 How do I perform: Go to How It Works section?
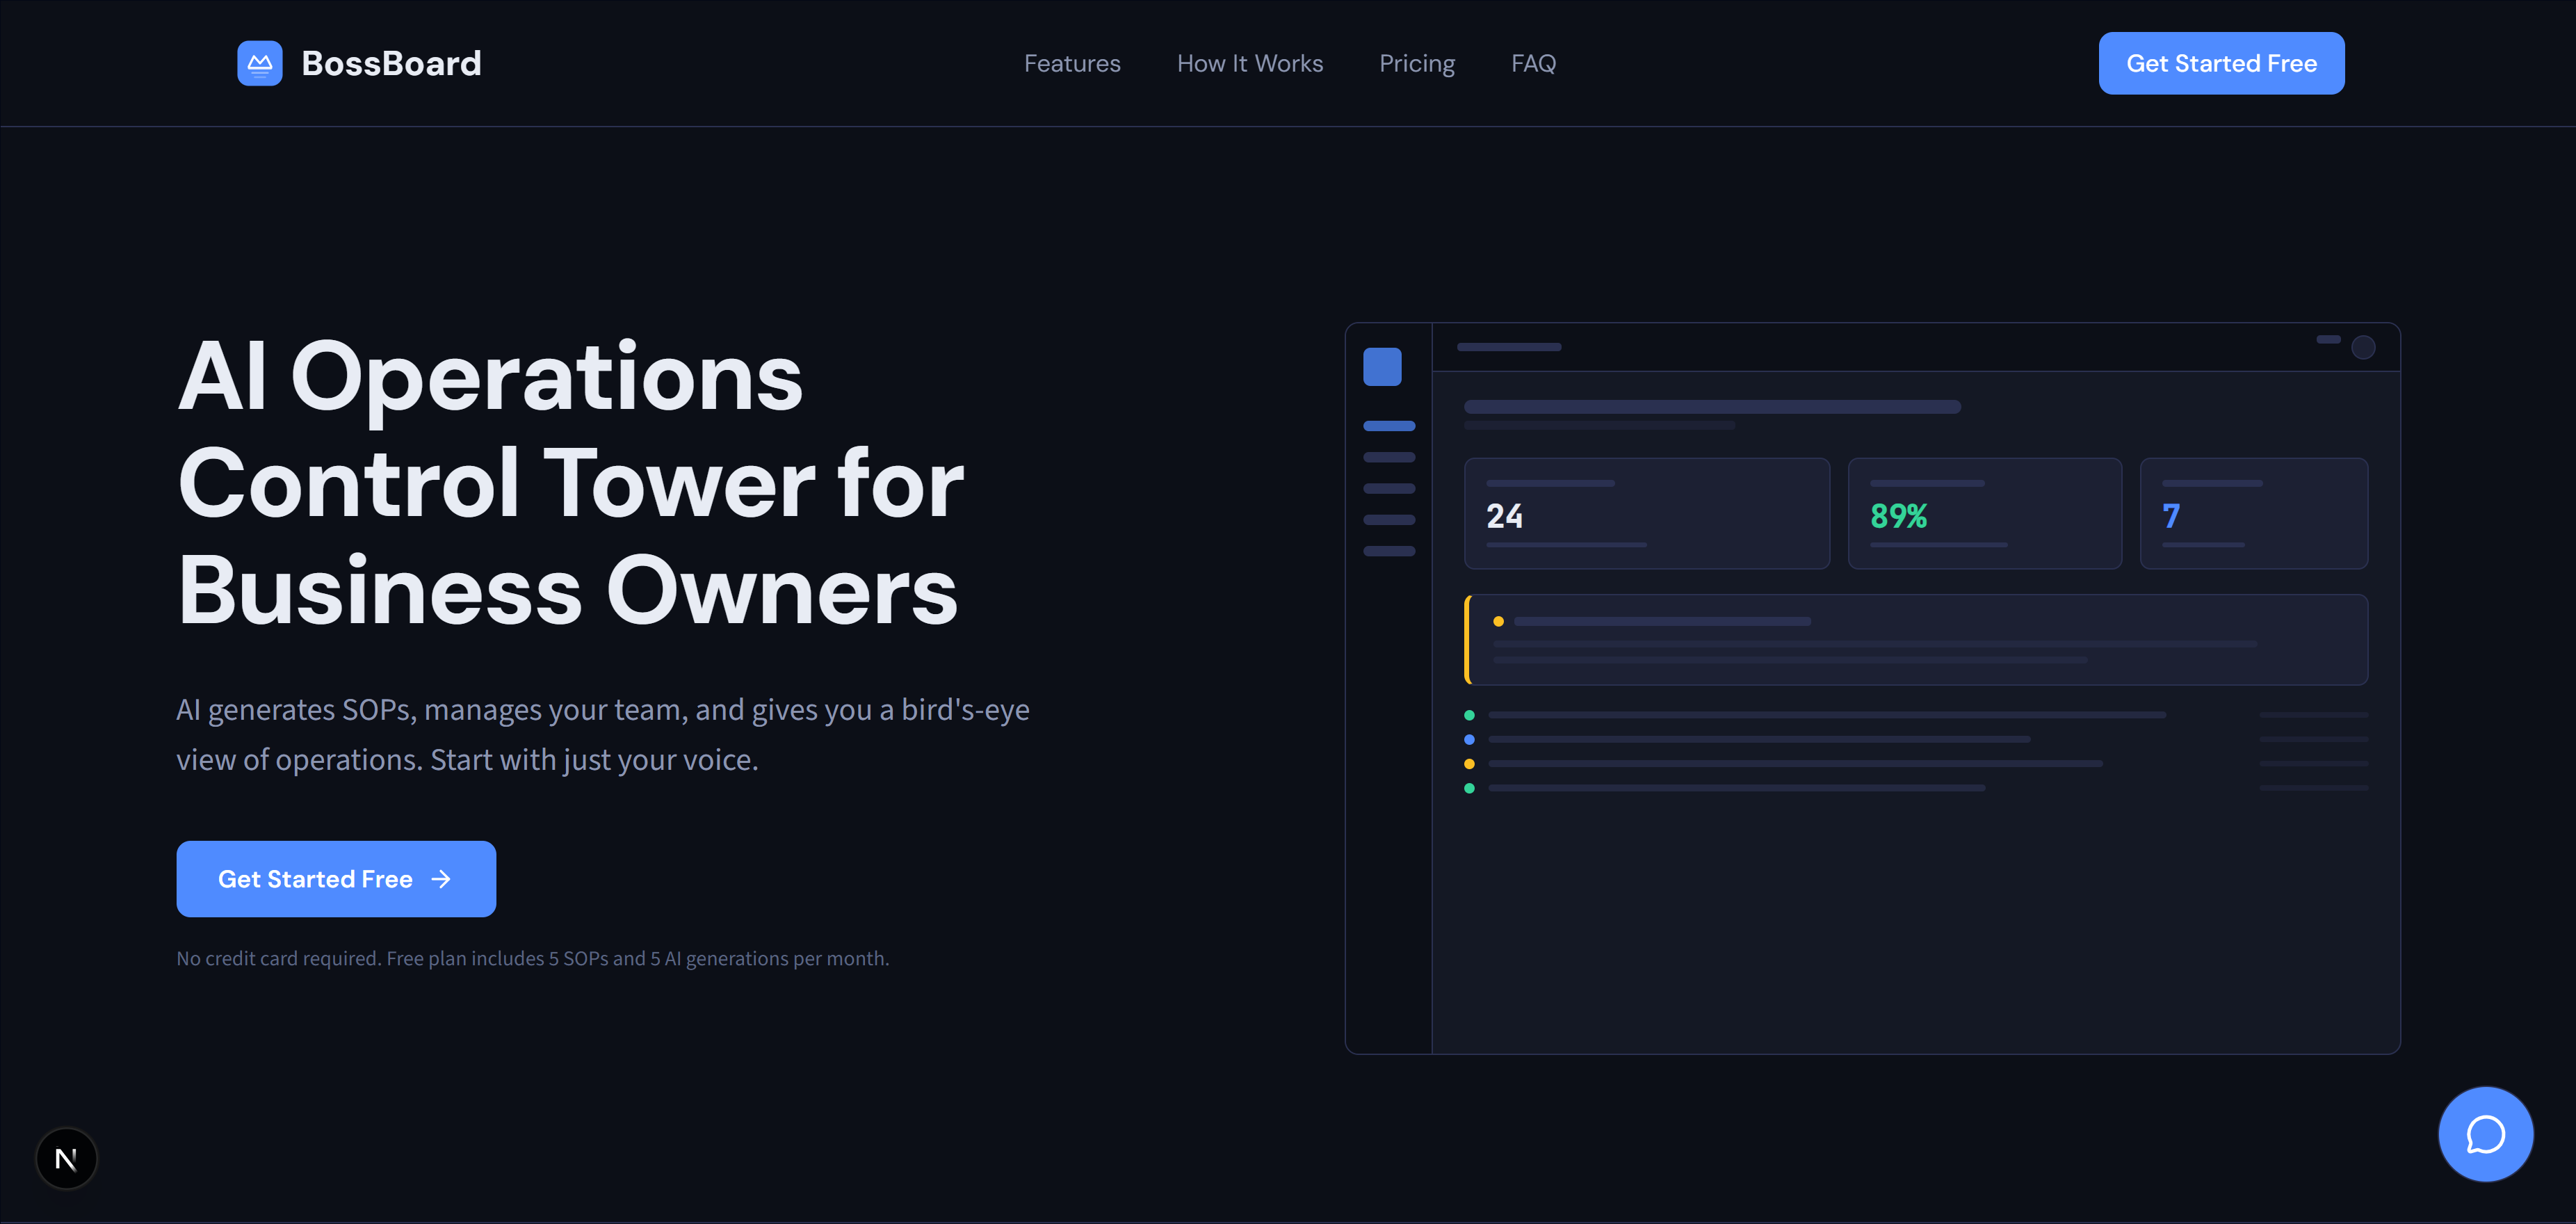tap(1249, 63)
